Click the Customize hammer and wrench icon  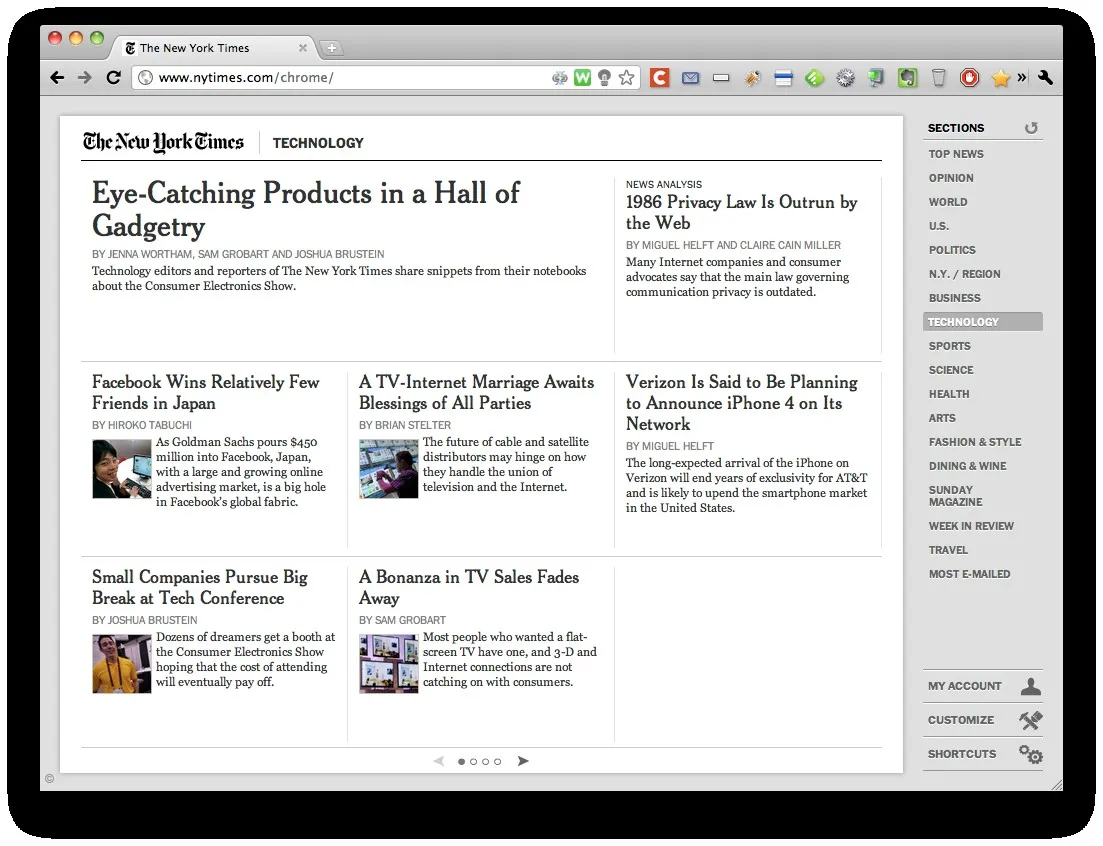pyautogui.click(x=1031, y=719)
